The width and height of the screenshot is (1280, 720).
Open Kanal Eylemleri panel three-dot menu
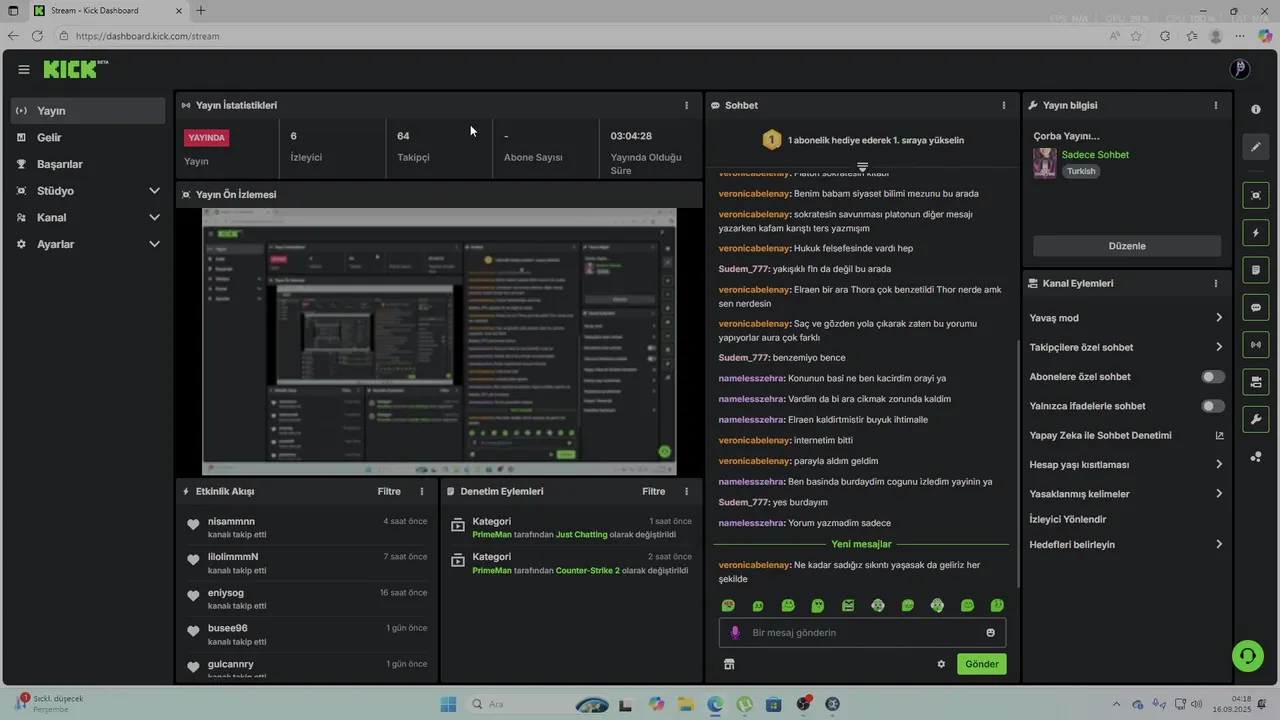(1216, 283)
